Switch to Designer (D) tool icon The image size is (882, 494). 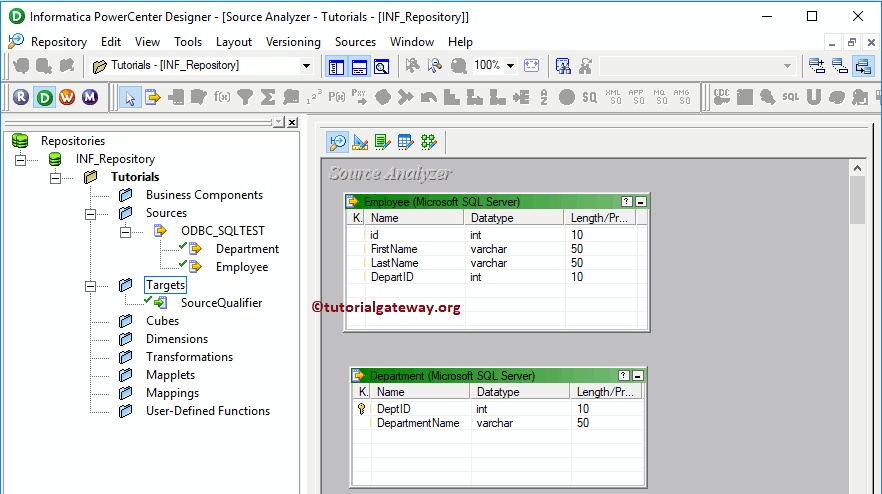click(x=44, y=97)
